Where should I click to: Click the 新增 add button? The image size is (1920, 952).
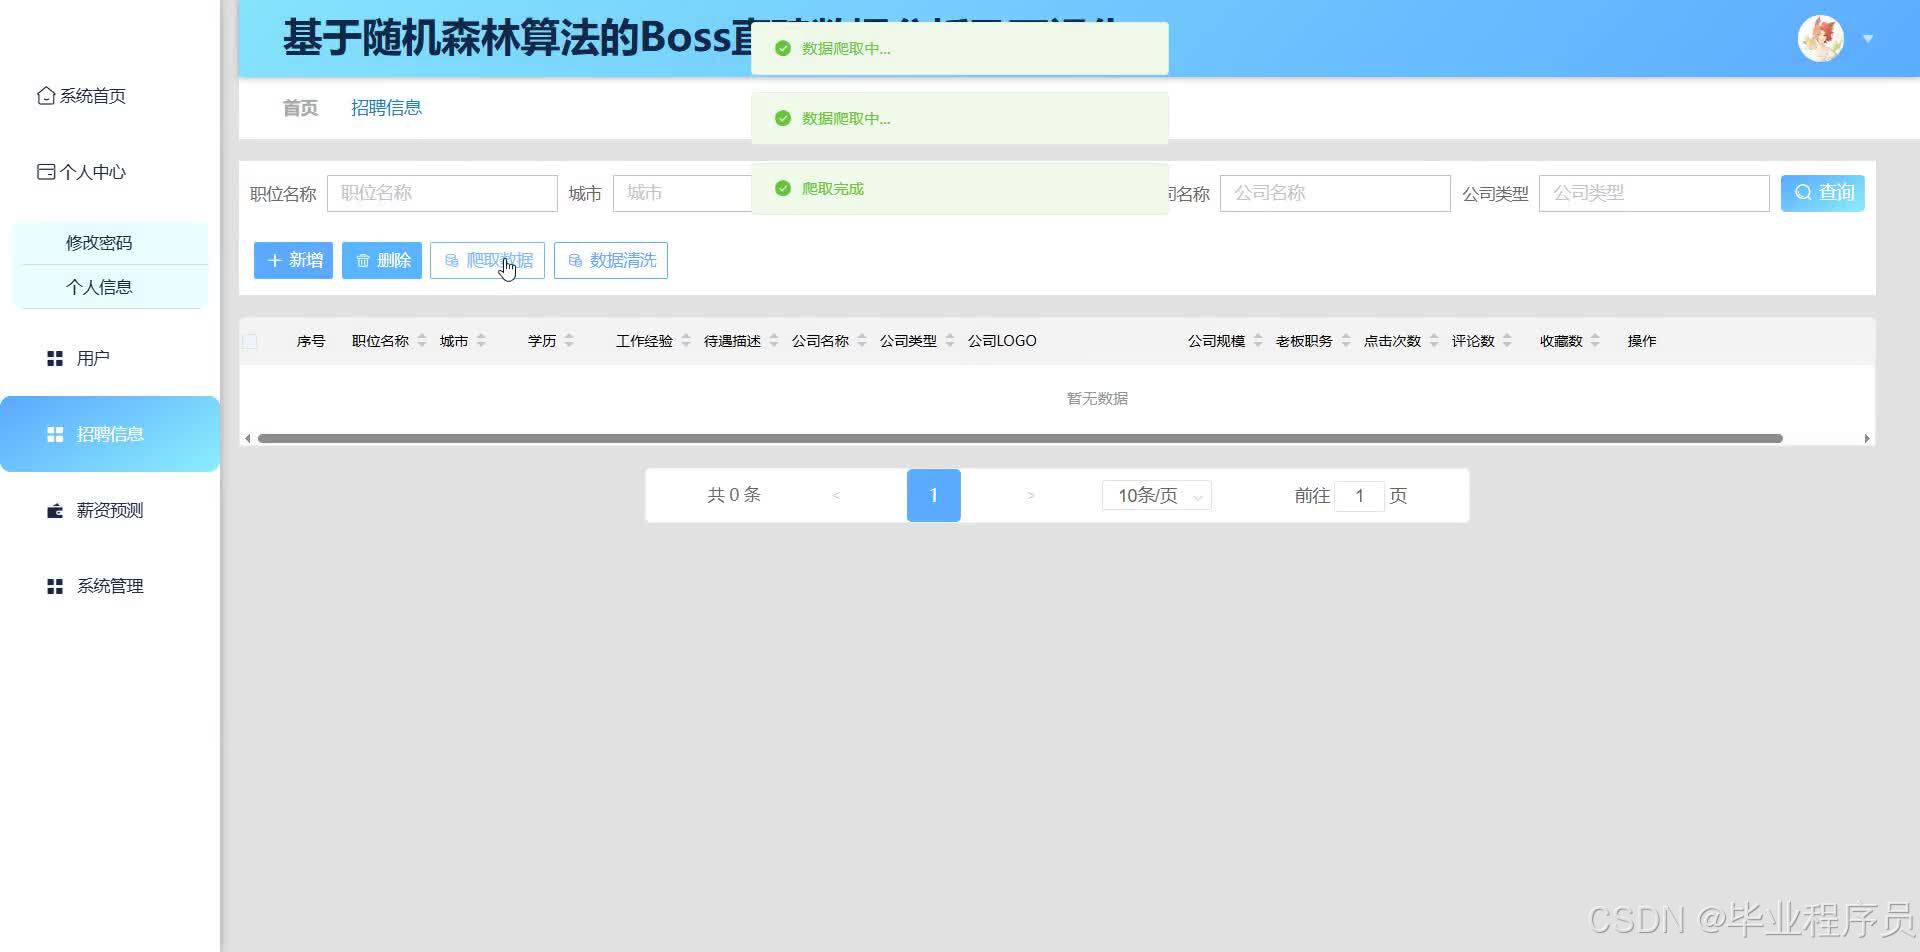(x=293, y=261)
